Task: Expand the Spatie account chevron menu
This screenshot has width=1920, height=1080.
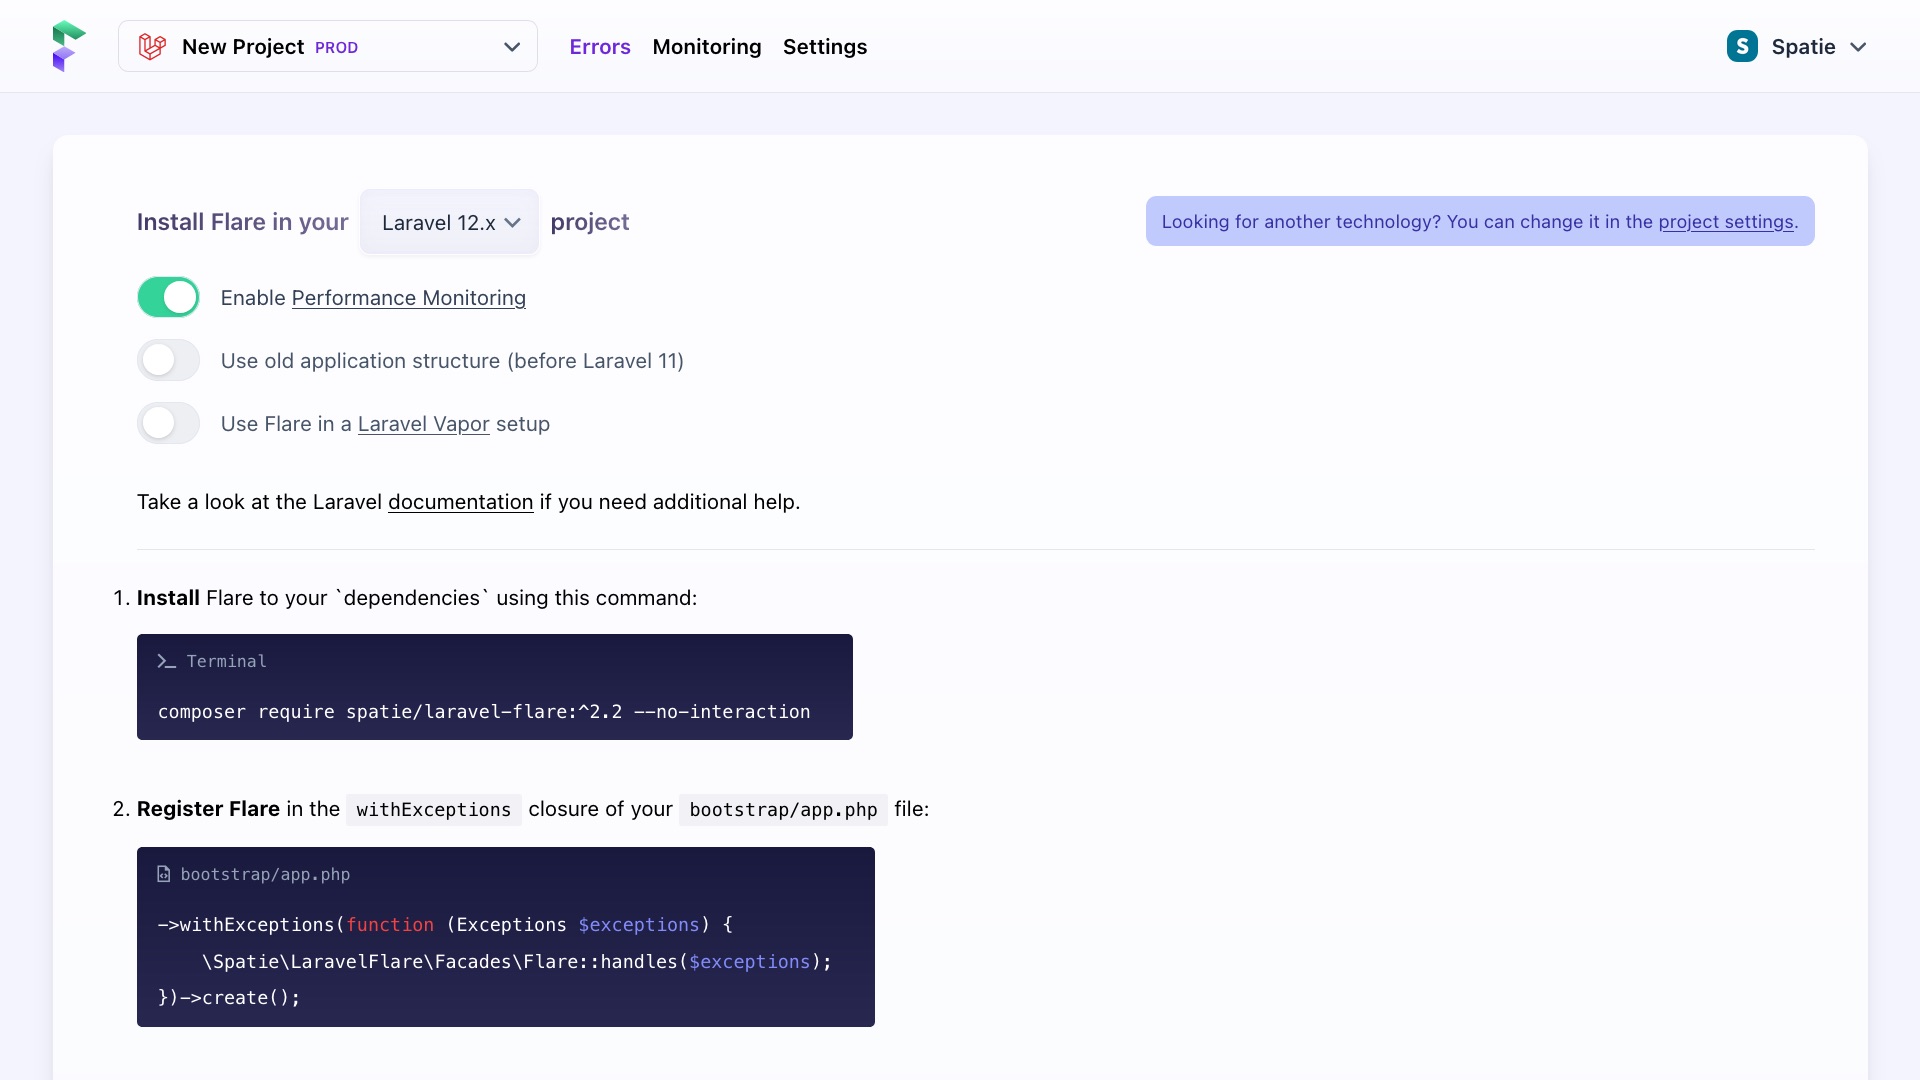Action: click(x=1859, y=46)
